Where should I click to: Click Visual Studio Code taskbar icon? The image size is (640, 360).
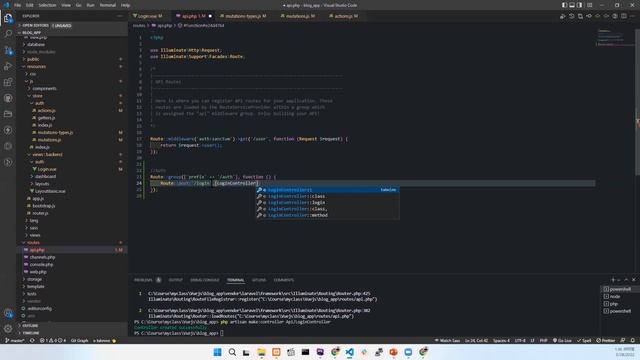[350, 352]
